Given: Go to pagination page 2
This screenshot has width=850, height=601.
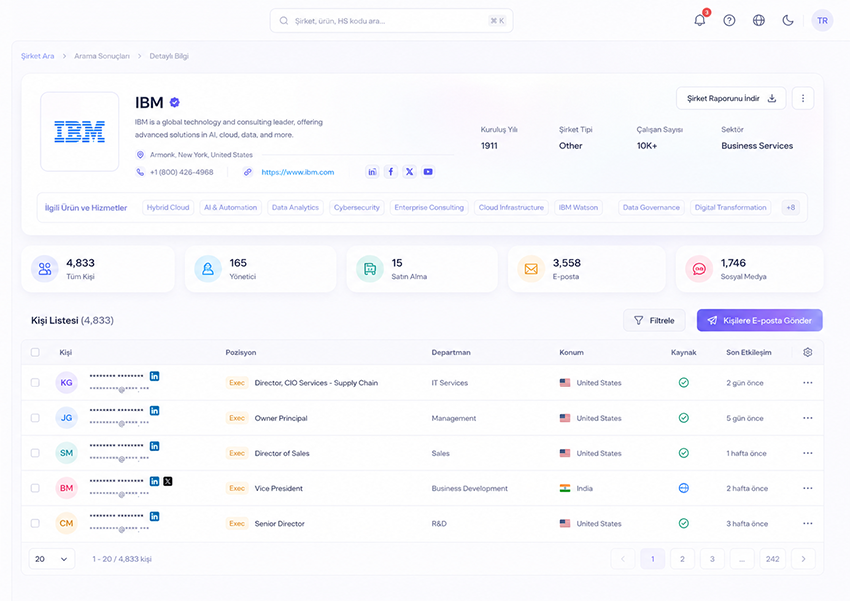Looking at the screenshot, I should [x=682, y=559].
